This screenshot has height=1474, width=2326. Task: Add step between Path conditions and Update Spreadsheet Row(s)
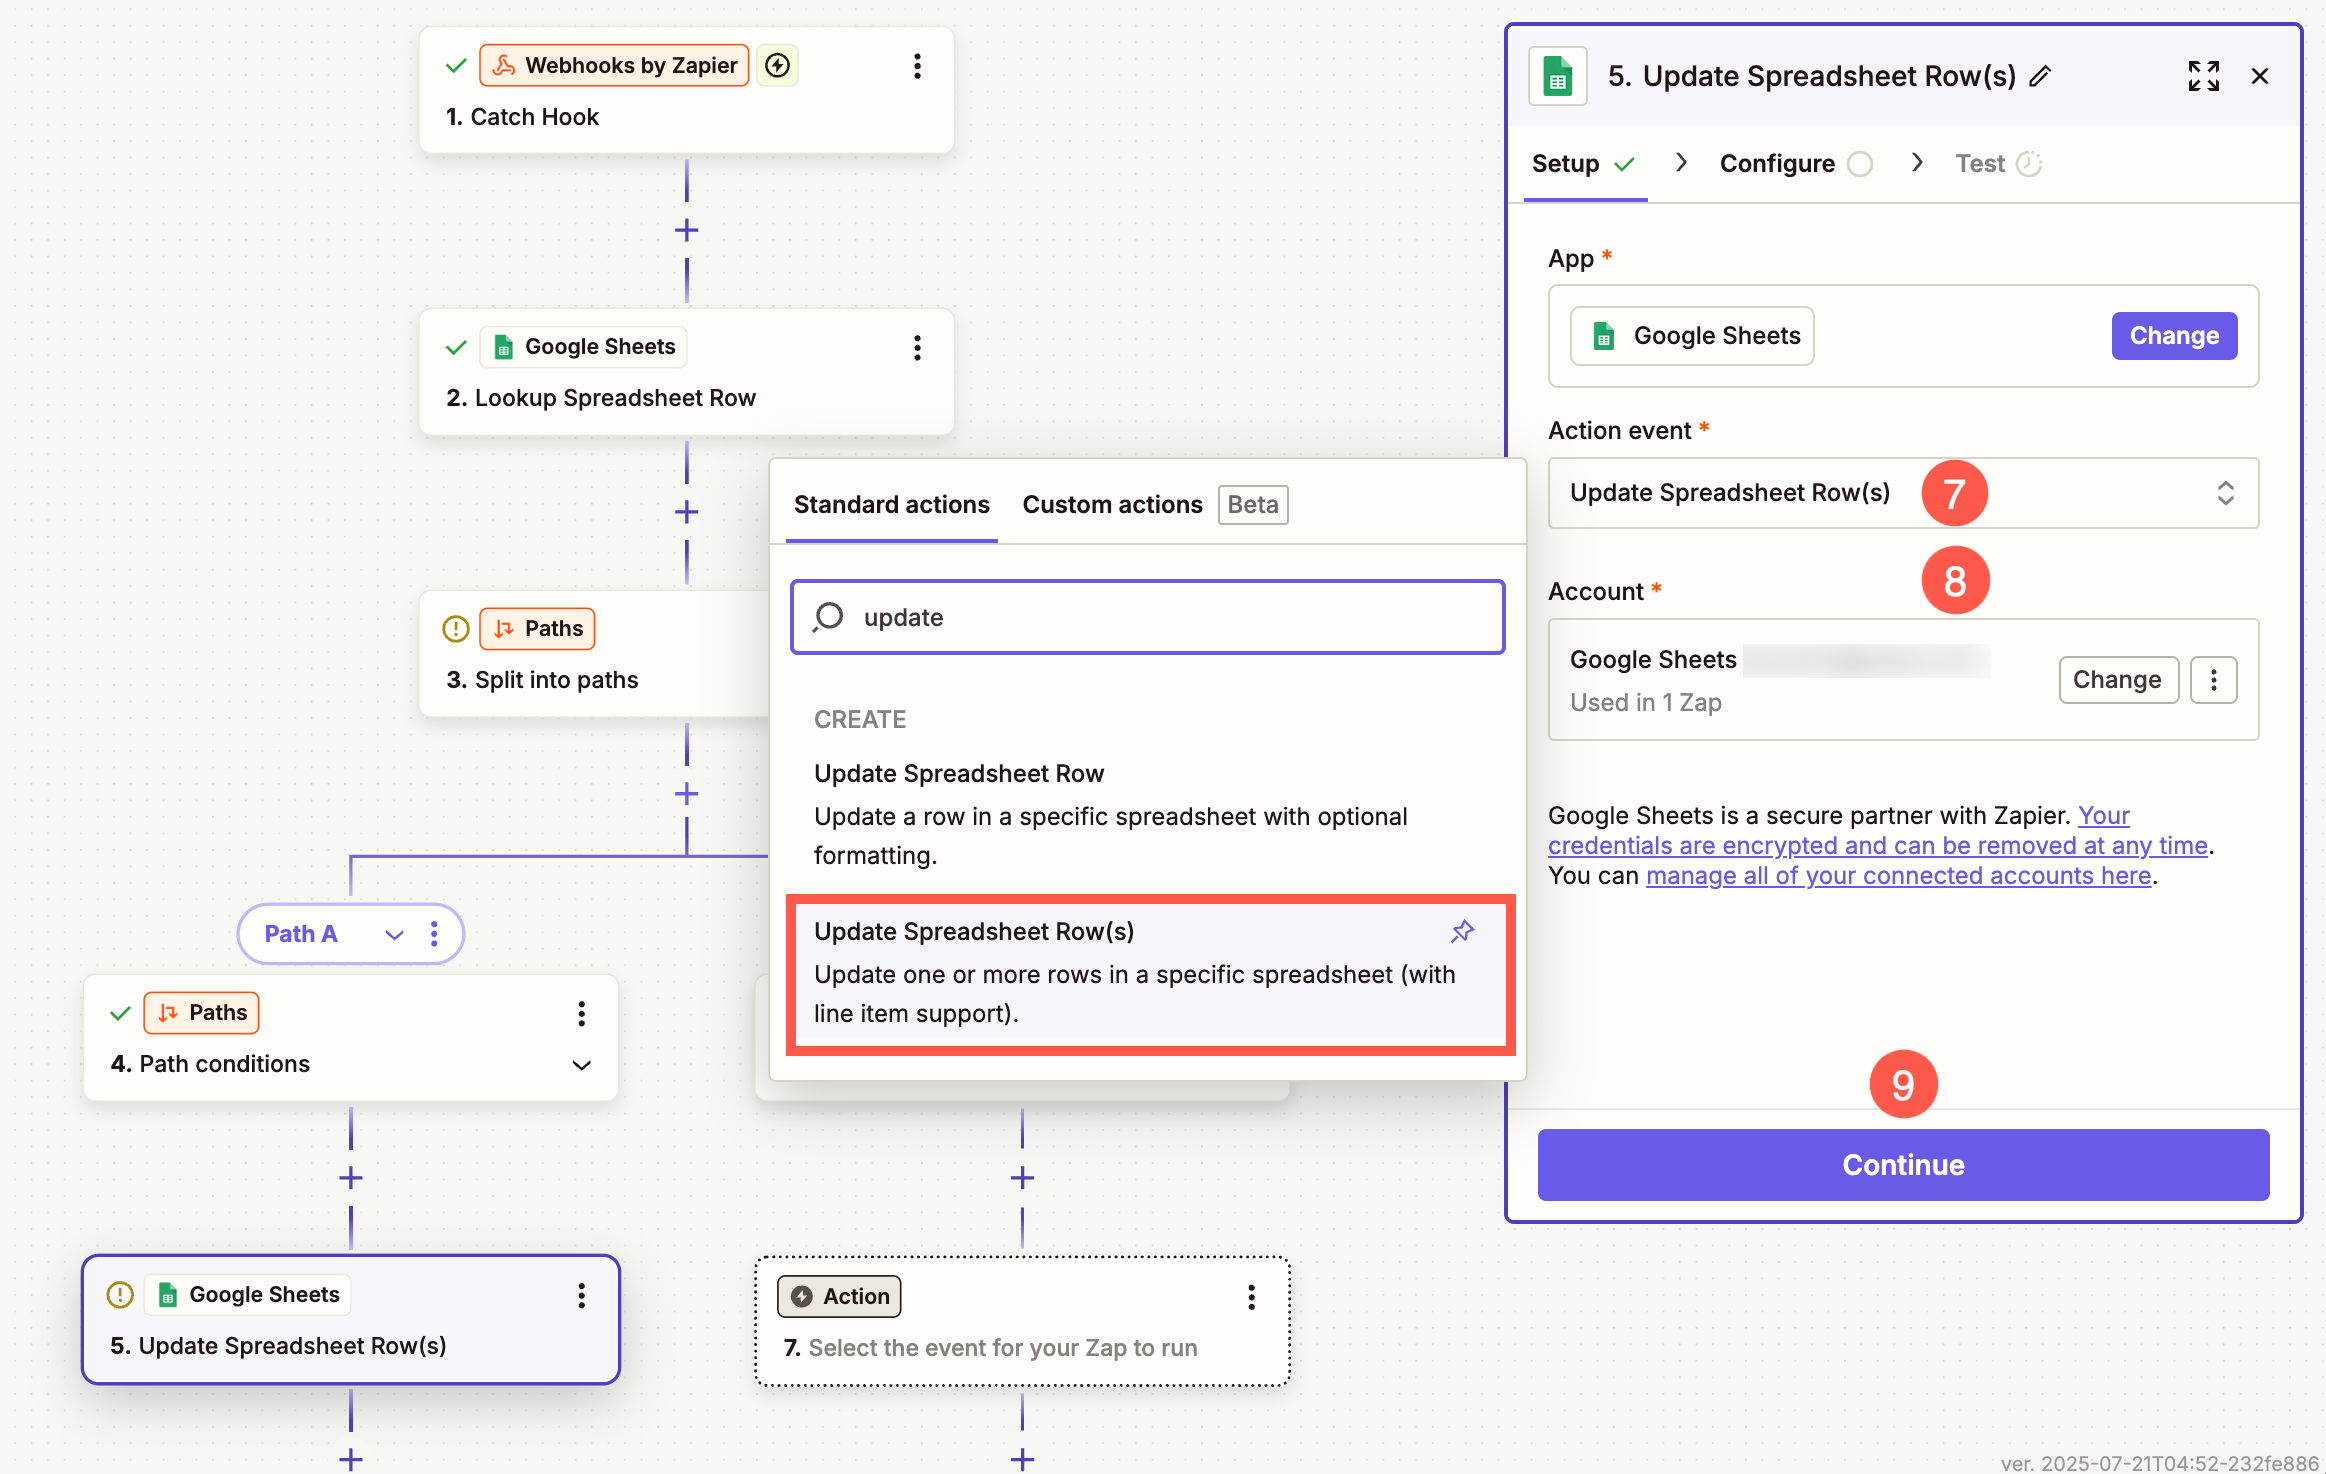pos(350,1178)
